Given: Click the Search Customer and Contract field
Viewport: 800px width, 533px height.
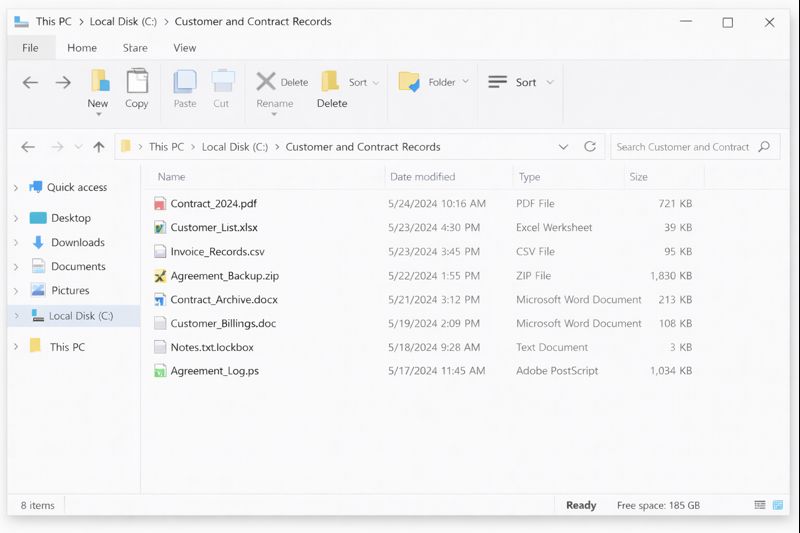Looking at the screenshot, I should coord(682,147).
